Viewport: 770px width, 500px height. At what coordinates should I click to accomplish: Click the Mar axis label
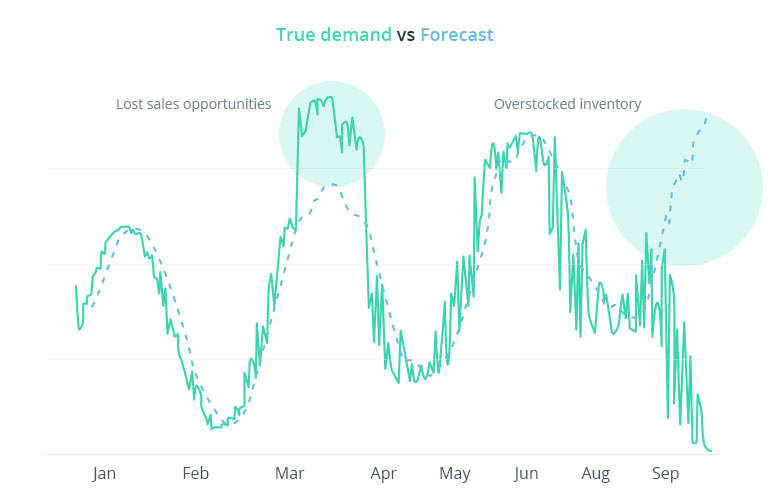[x=289, y=473]
